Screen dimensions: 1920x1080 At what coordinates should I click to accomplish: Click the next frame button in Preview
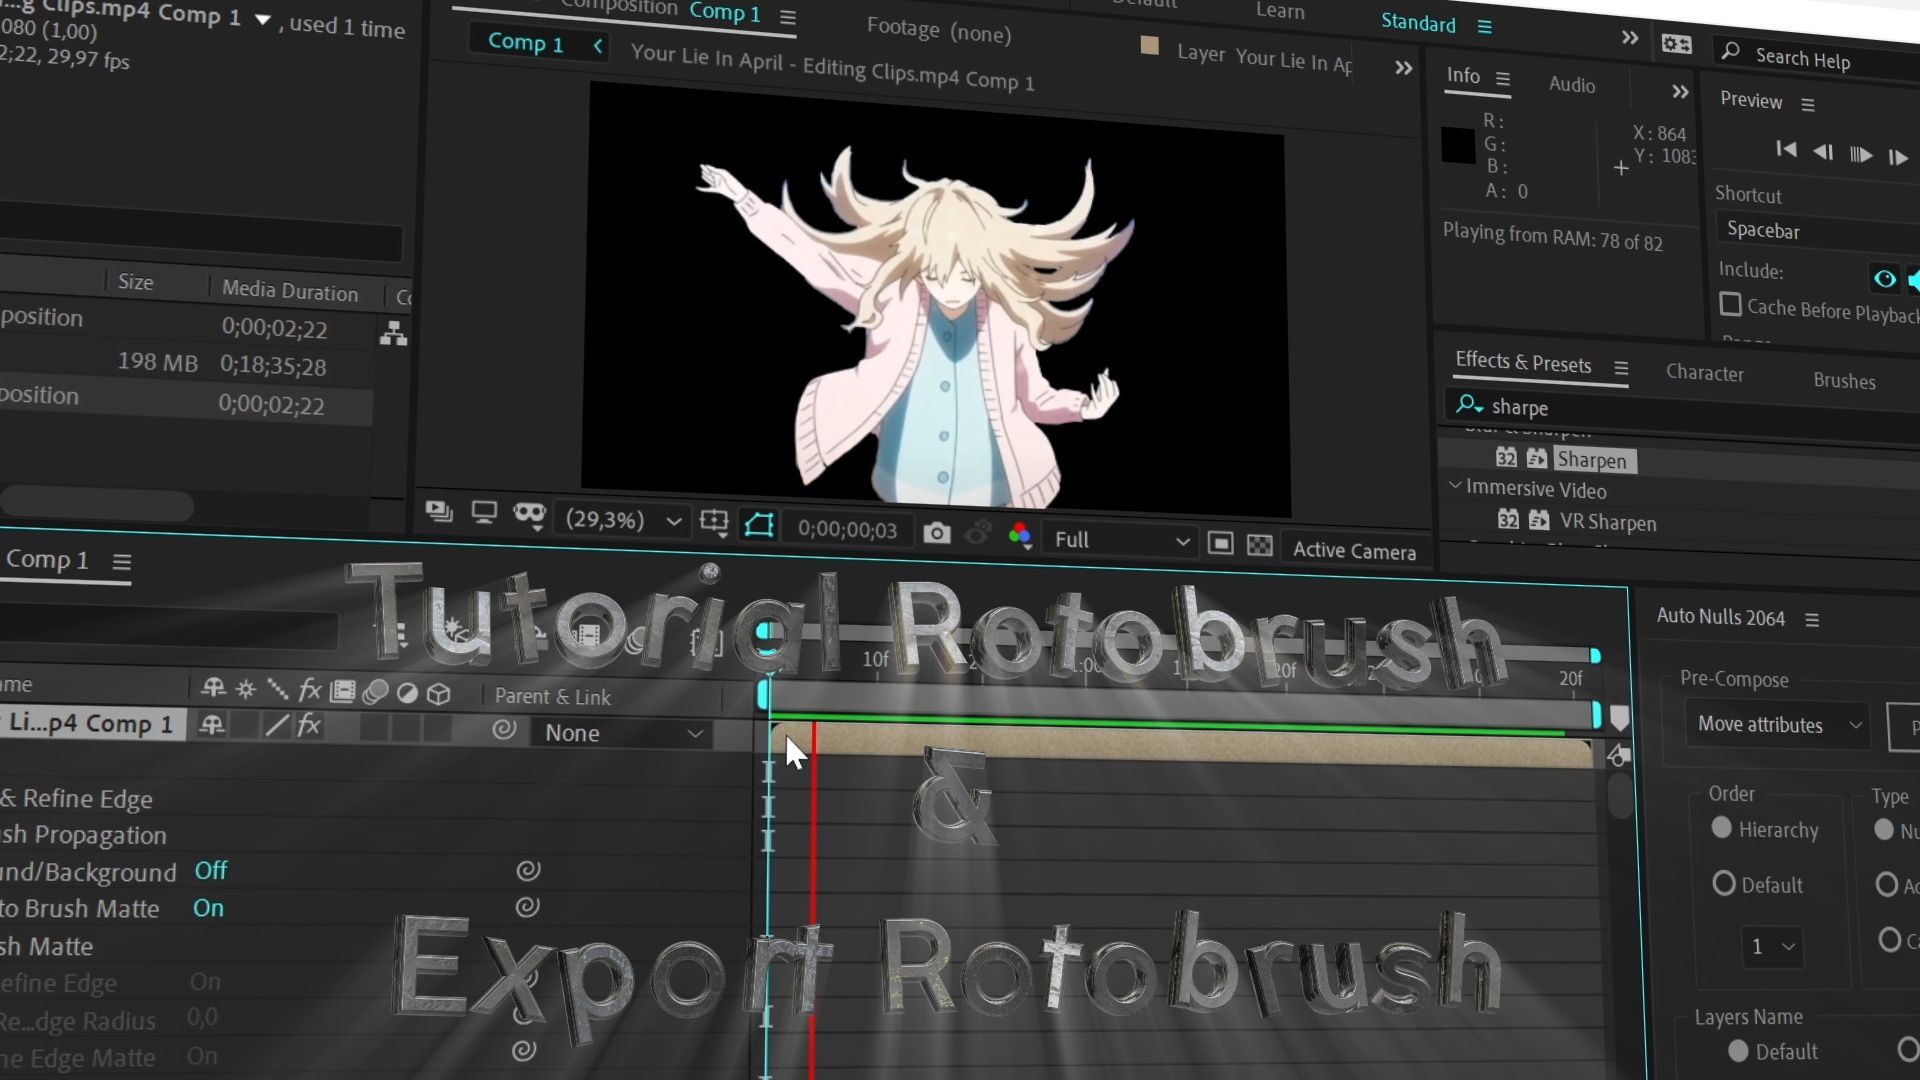1897,157
